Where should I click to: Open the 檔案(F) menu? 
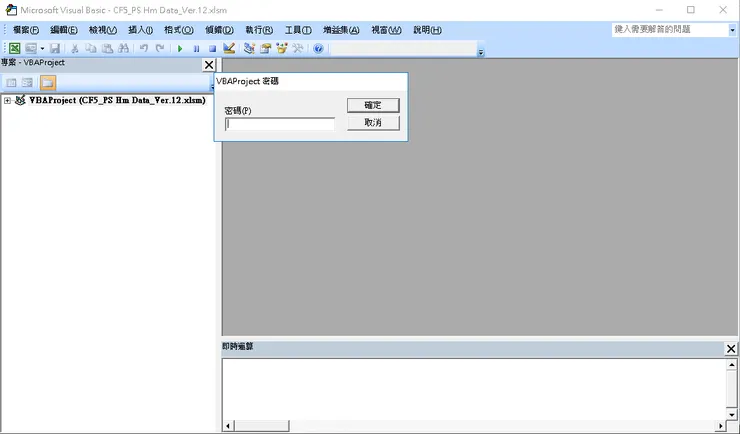(x=26, y=30)
